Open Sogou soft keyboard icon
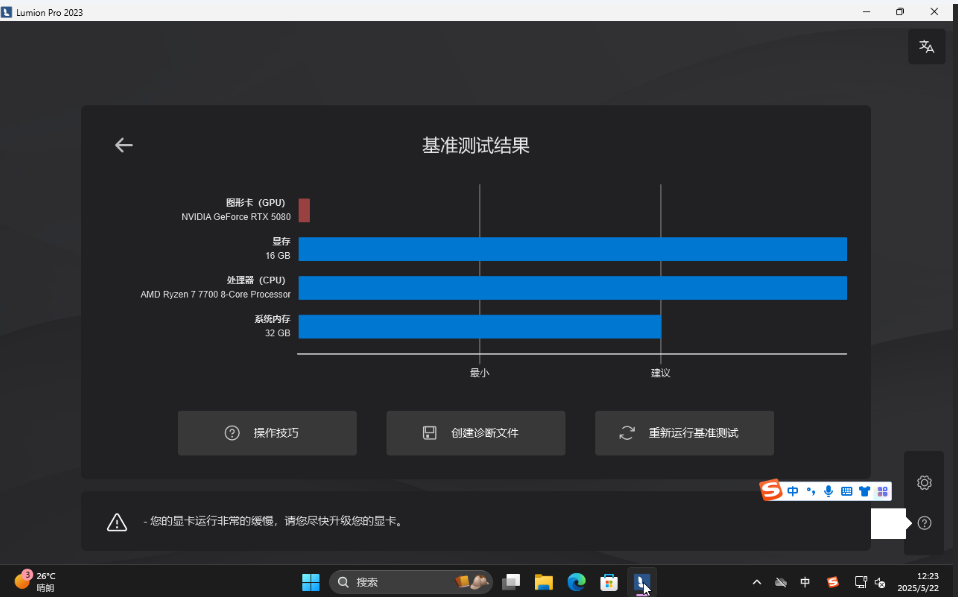 [846, 491]
